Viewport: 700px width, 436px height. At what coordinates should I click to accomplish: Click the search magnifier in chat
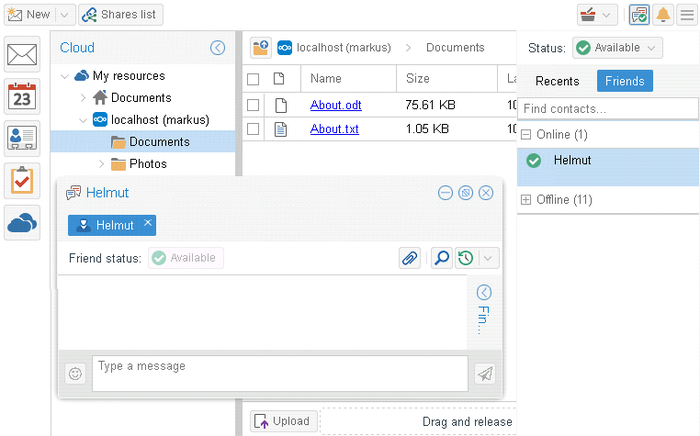tap(441, 258)
